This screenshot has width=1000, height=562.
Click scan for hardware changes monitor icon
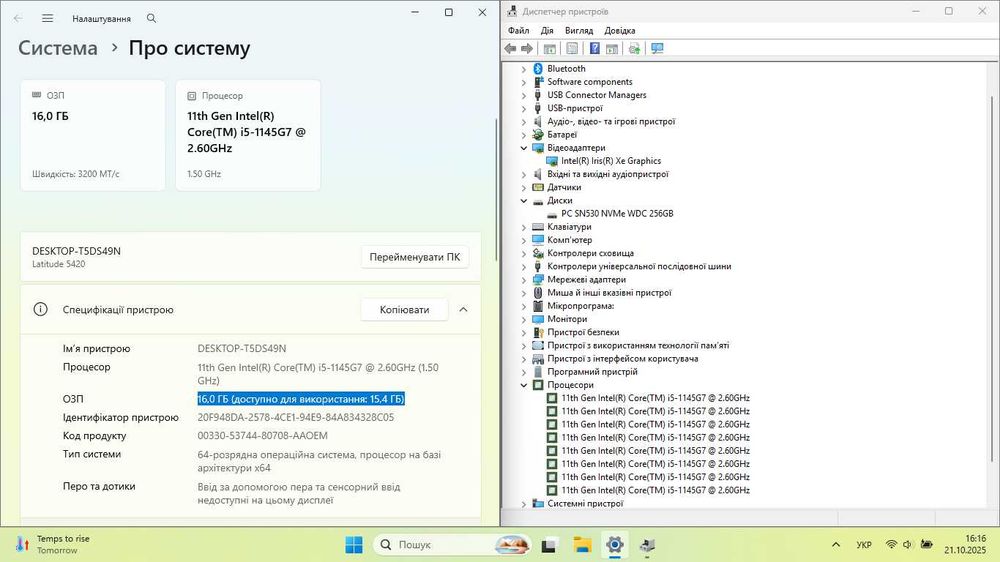click(x=657, y=48)
